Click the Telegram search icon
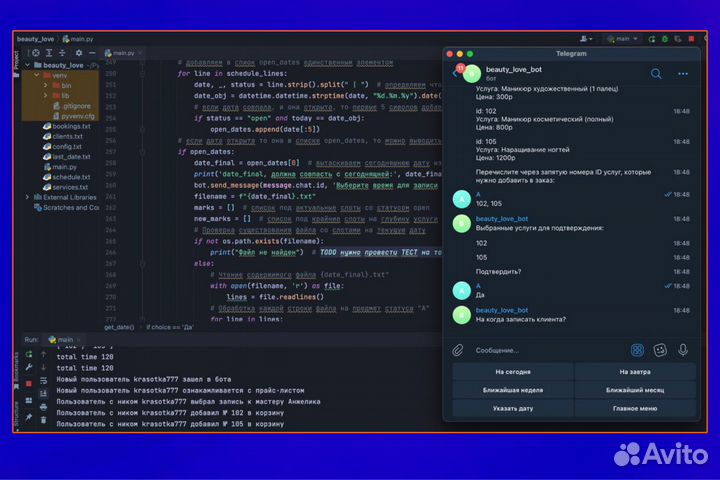The height and width of the screenshot is (480, 720). [x=656, y=73]
